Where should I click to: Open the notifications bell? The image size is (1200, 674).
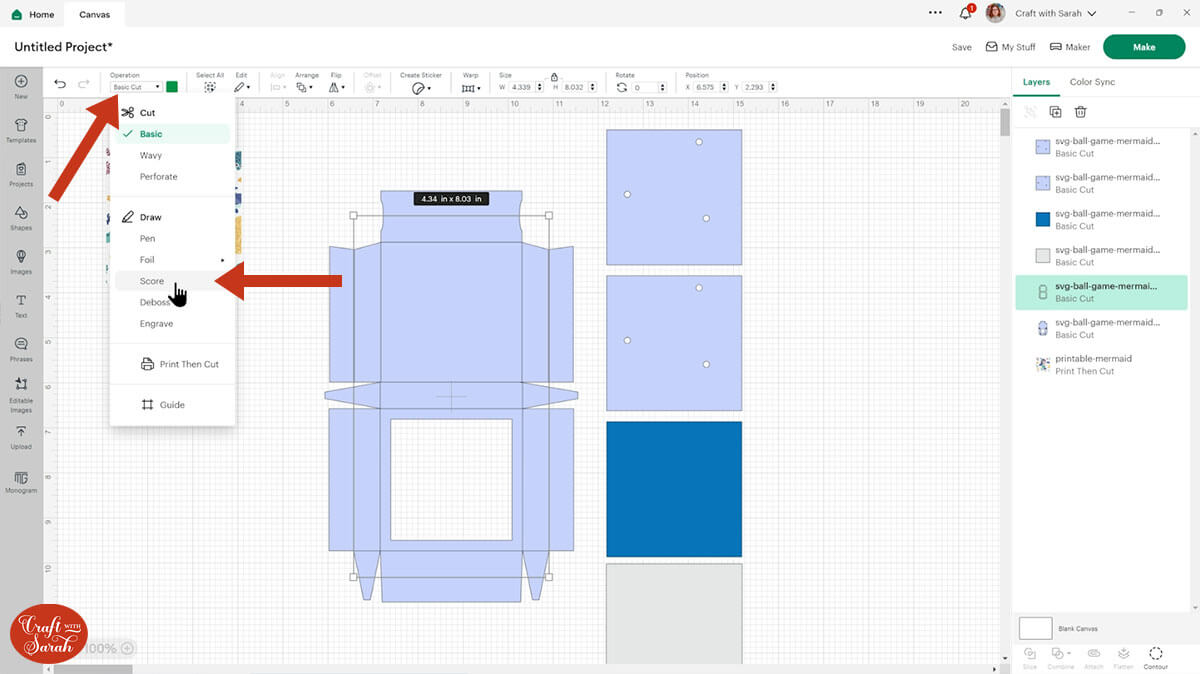tap(965, 14)
